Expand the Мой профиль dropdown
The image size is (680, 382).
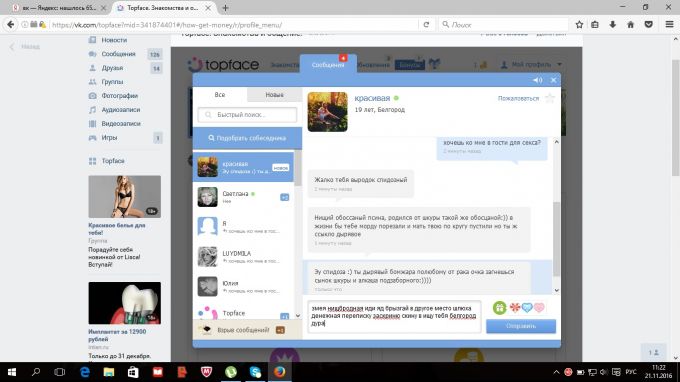point(532,65)
